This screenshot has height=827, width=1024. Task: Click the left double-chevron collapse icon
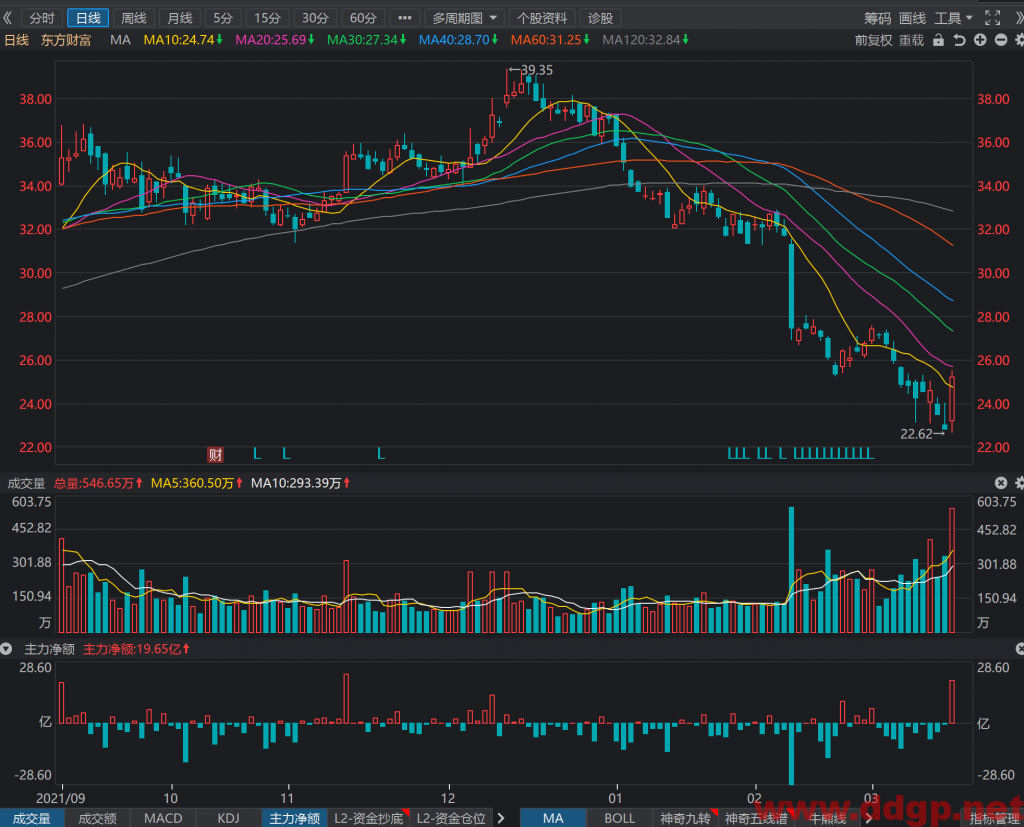point(8,18)
